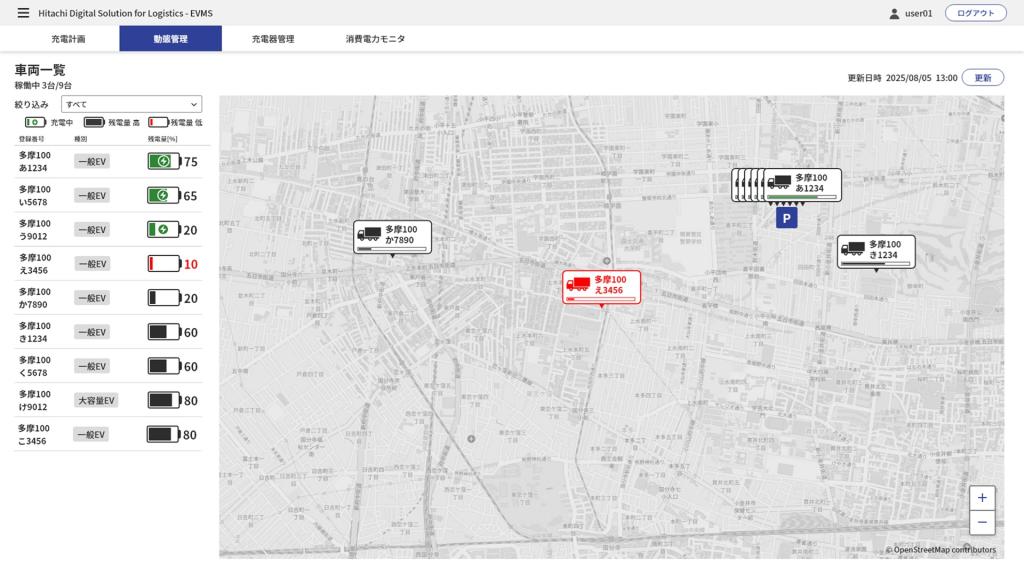Switch to the 充電計画 tab
1024x576 pixels.
tap(68, 39)
